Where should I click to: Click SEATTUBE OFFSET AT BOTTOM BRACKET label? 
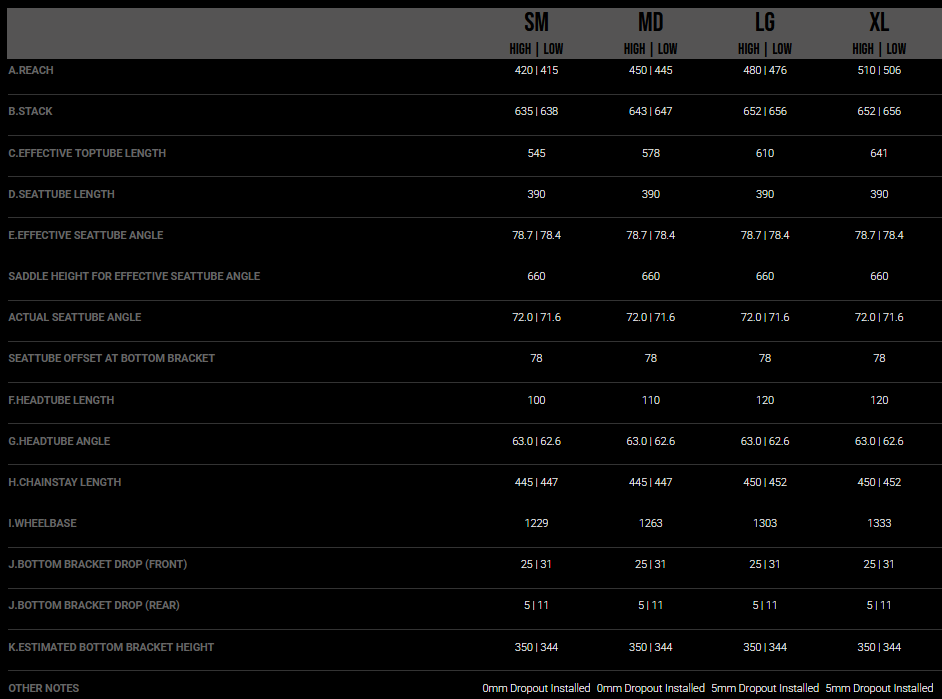(111, 358)
